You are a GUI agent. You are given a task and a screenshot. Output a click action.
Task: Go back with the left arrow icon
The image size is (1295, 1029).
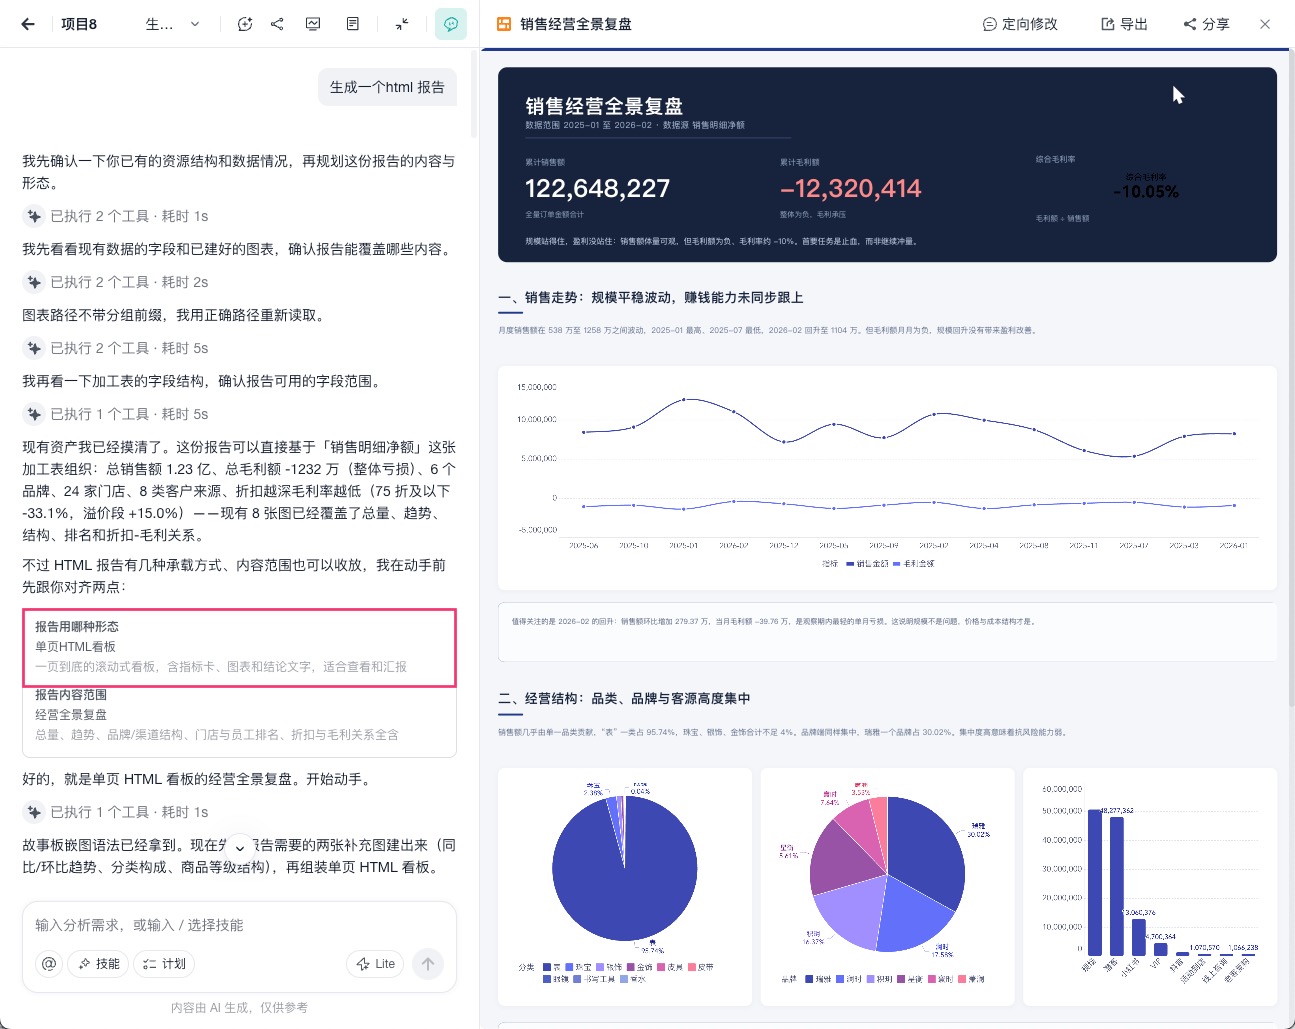pos(28,24)
